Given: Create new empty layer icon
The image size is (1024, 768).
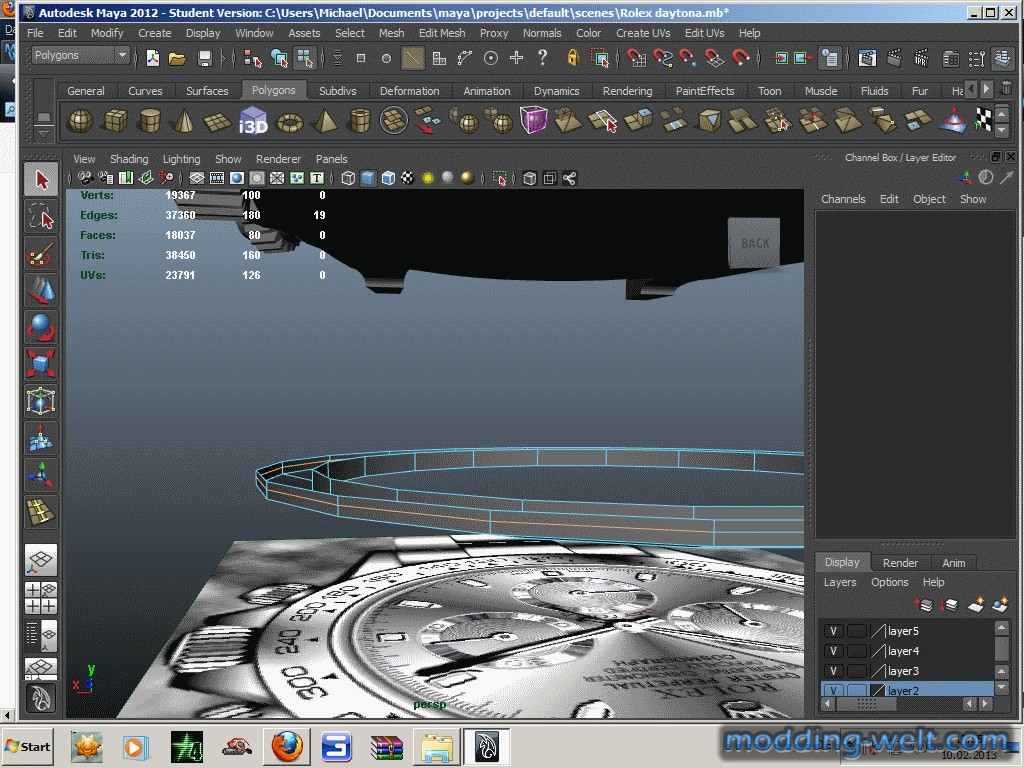Looking at the screenshot, I should [976, 605].
